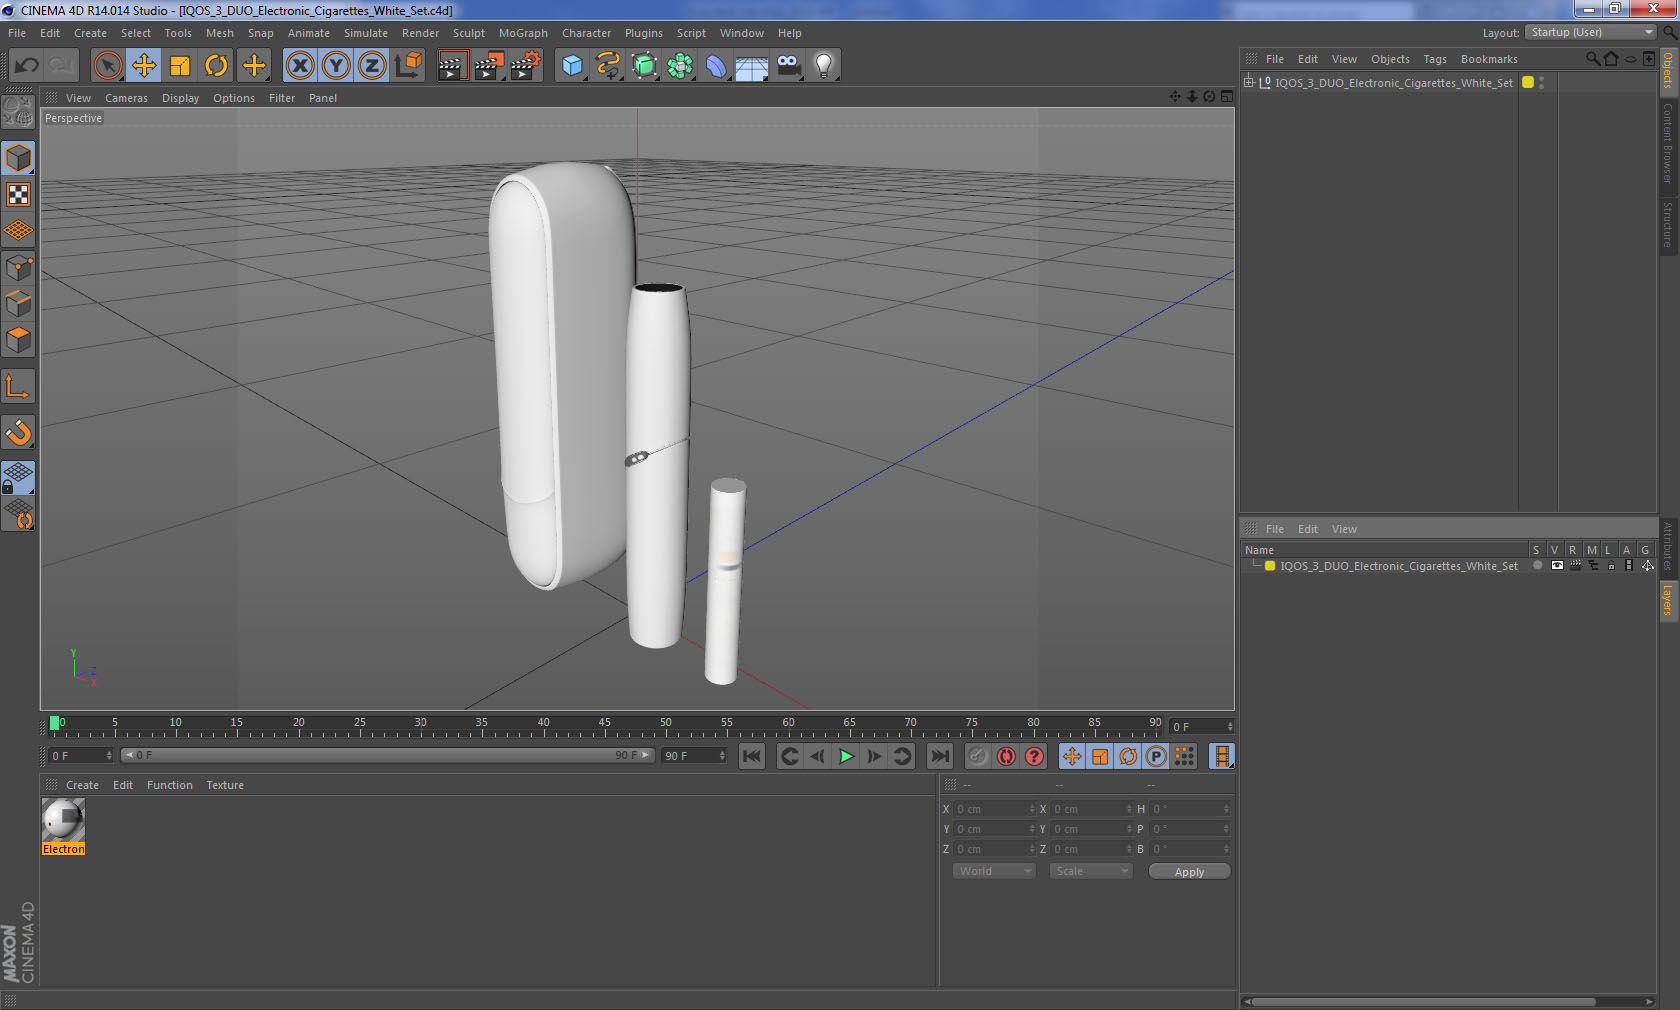Toggle Locked Workplane
Screen dimensions: 1680x1010
tap(18, 477)
